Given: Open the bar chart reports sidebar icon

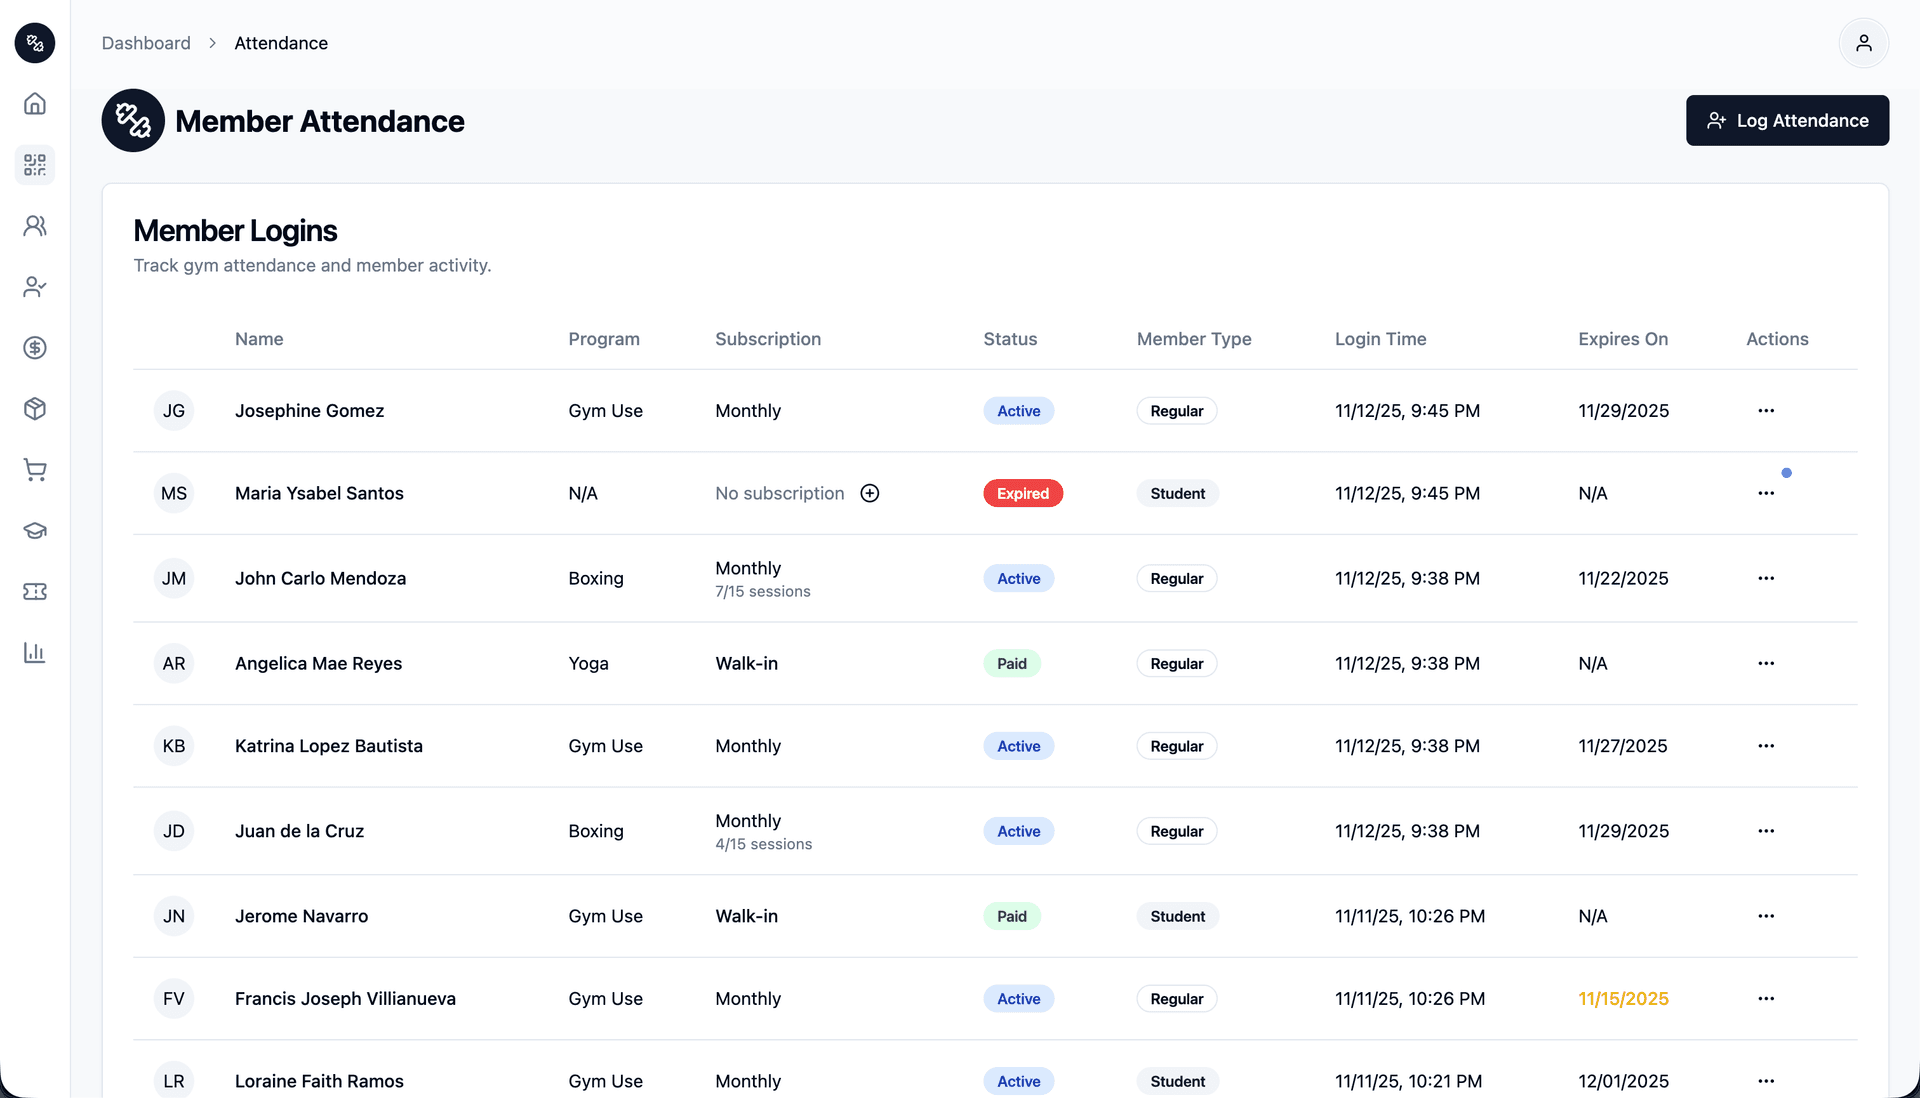Looking at the screenshot, I should [35, 653].
